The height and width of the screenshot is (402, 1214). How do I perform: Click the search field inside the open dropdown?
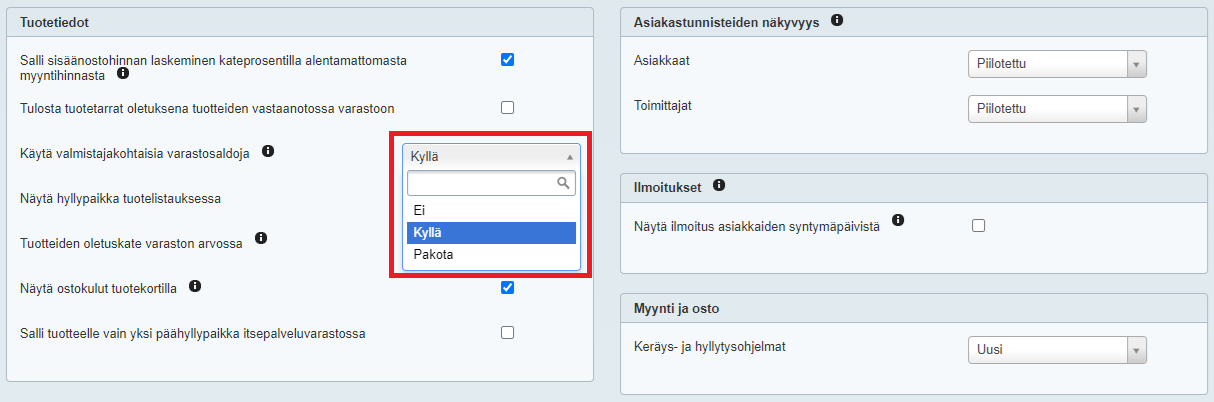click(482, 183)
